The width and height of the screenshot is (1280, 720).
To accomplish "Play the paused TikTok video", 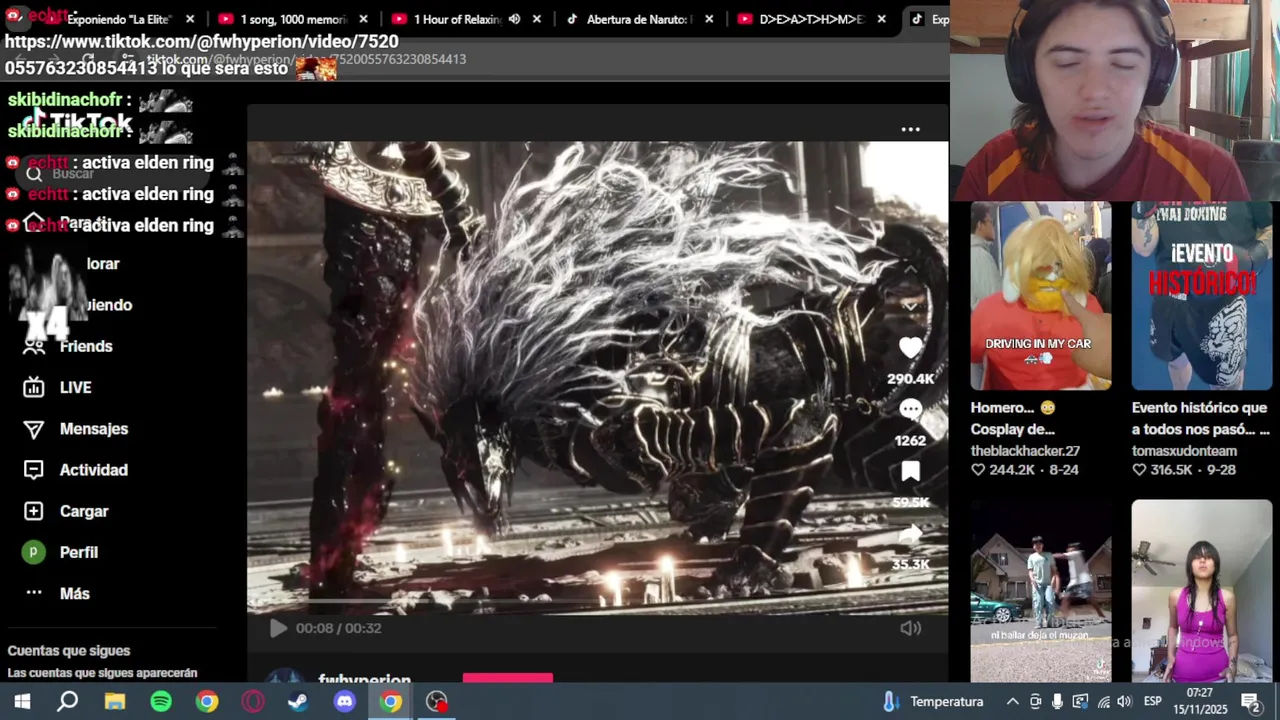I will [x=278, y=628].
